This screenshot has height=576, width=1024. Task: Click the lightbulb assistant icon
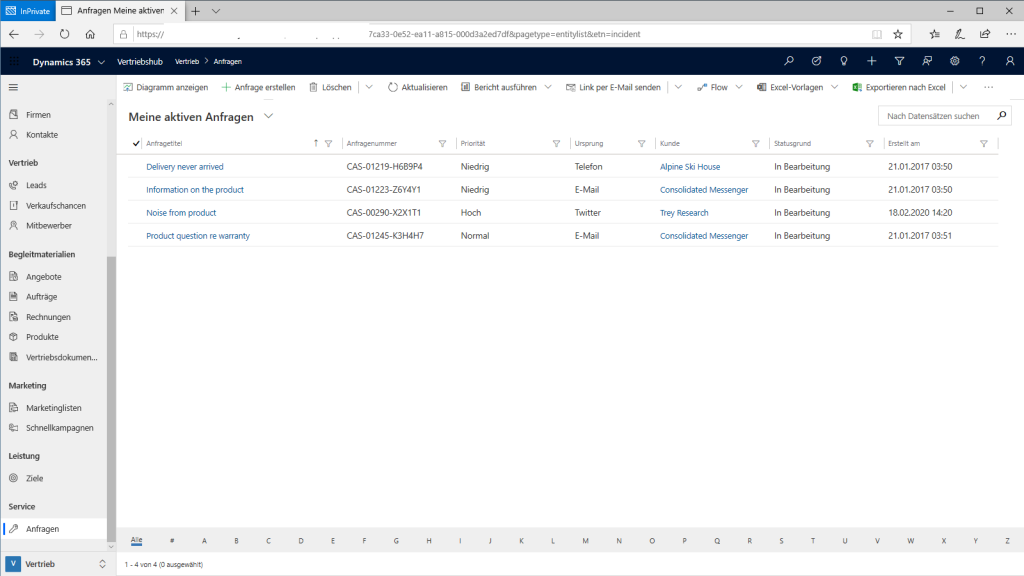843,61
